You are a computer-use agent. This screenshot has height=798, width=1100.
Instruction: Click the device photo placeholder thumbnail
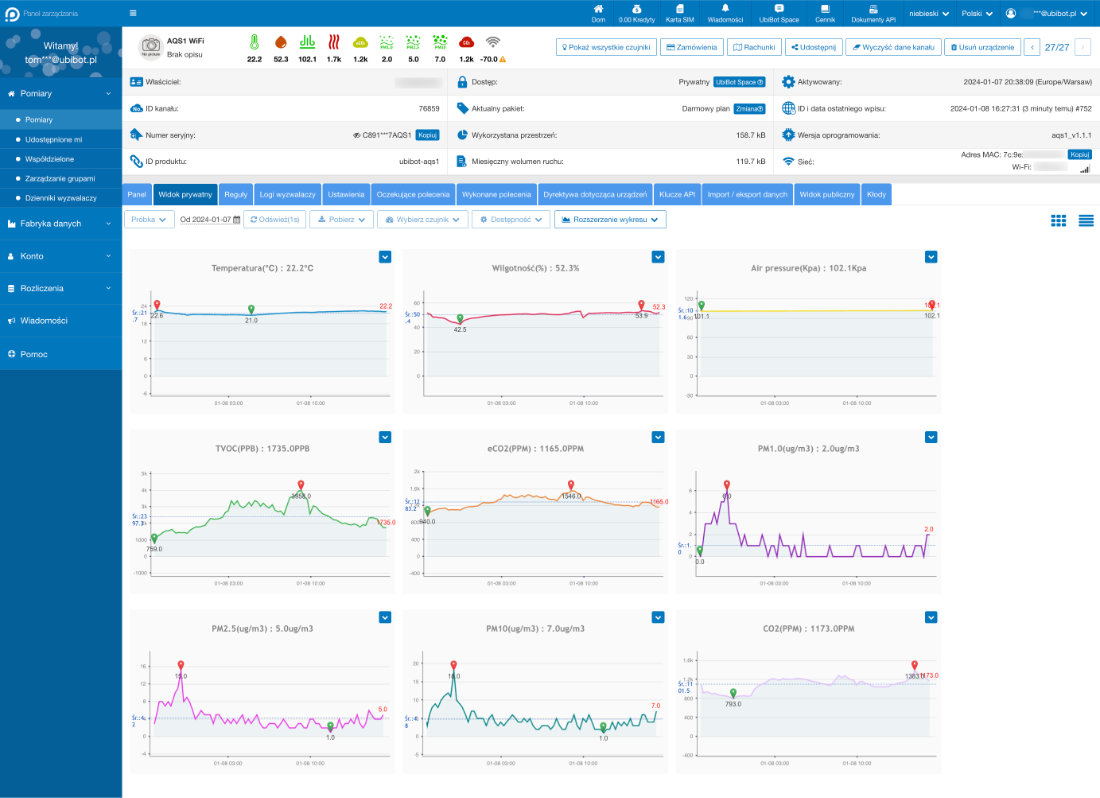pyautogui.click(x=150, y=46)
